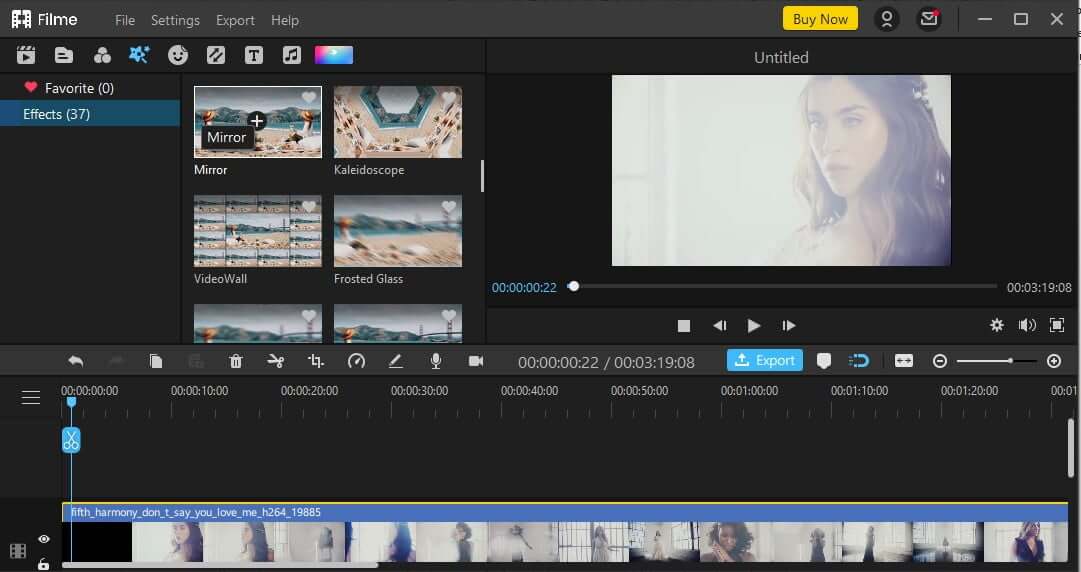Click the Undo arrow in timeline toolbar
The image size is (1081, 572).
[x=76, y=361]
